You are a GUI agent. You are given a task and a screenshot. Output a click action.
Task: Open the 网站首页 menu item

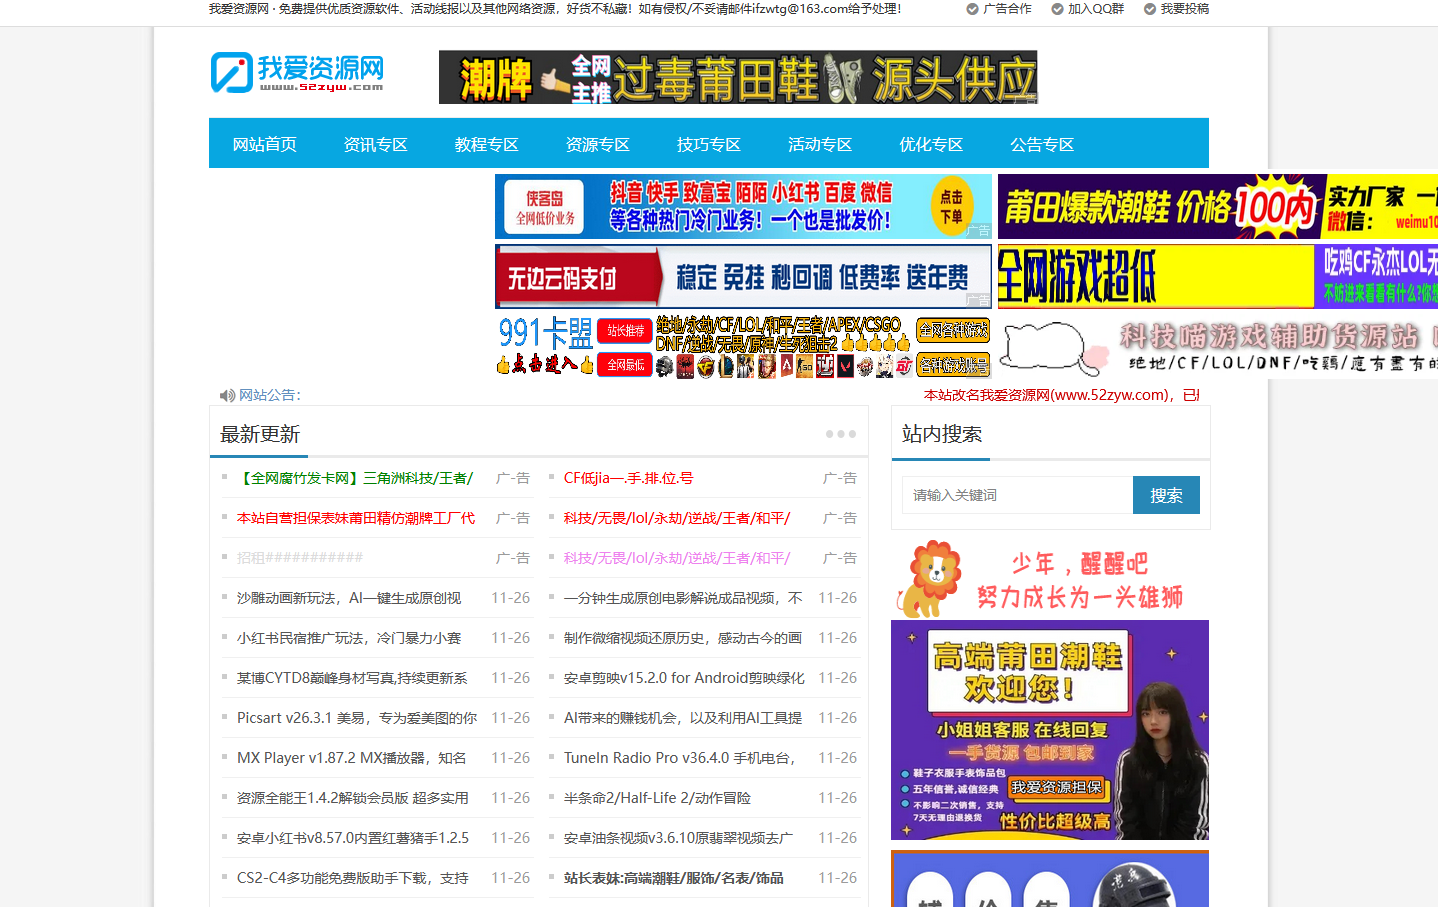[265, 144]
